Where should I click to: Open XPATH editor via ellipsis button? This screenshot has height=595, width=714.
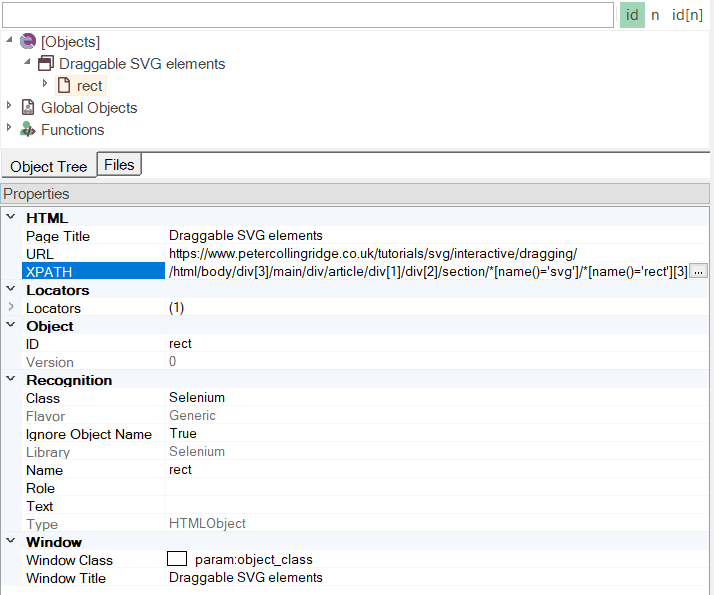(x=699, y=272)
